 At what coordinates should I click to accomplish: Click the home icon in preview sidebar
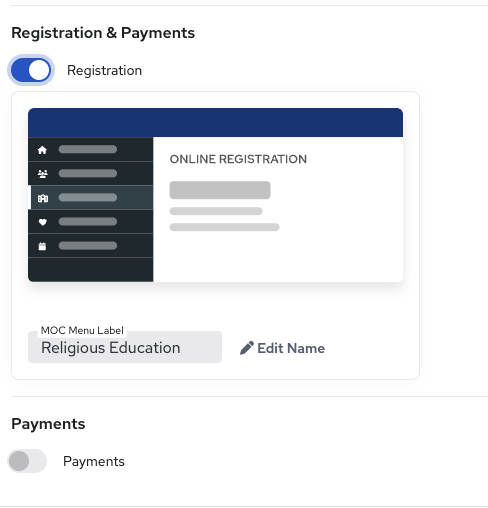pos(42,150)
